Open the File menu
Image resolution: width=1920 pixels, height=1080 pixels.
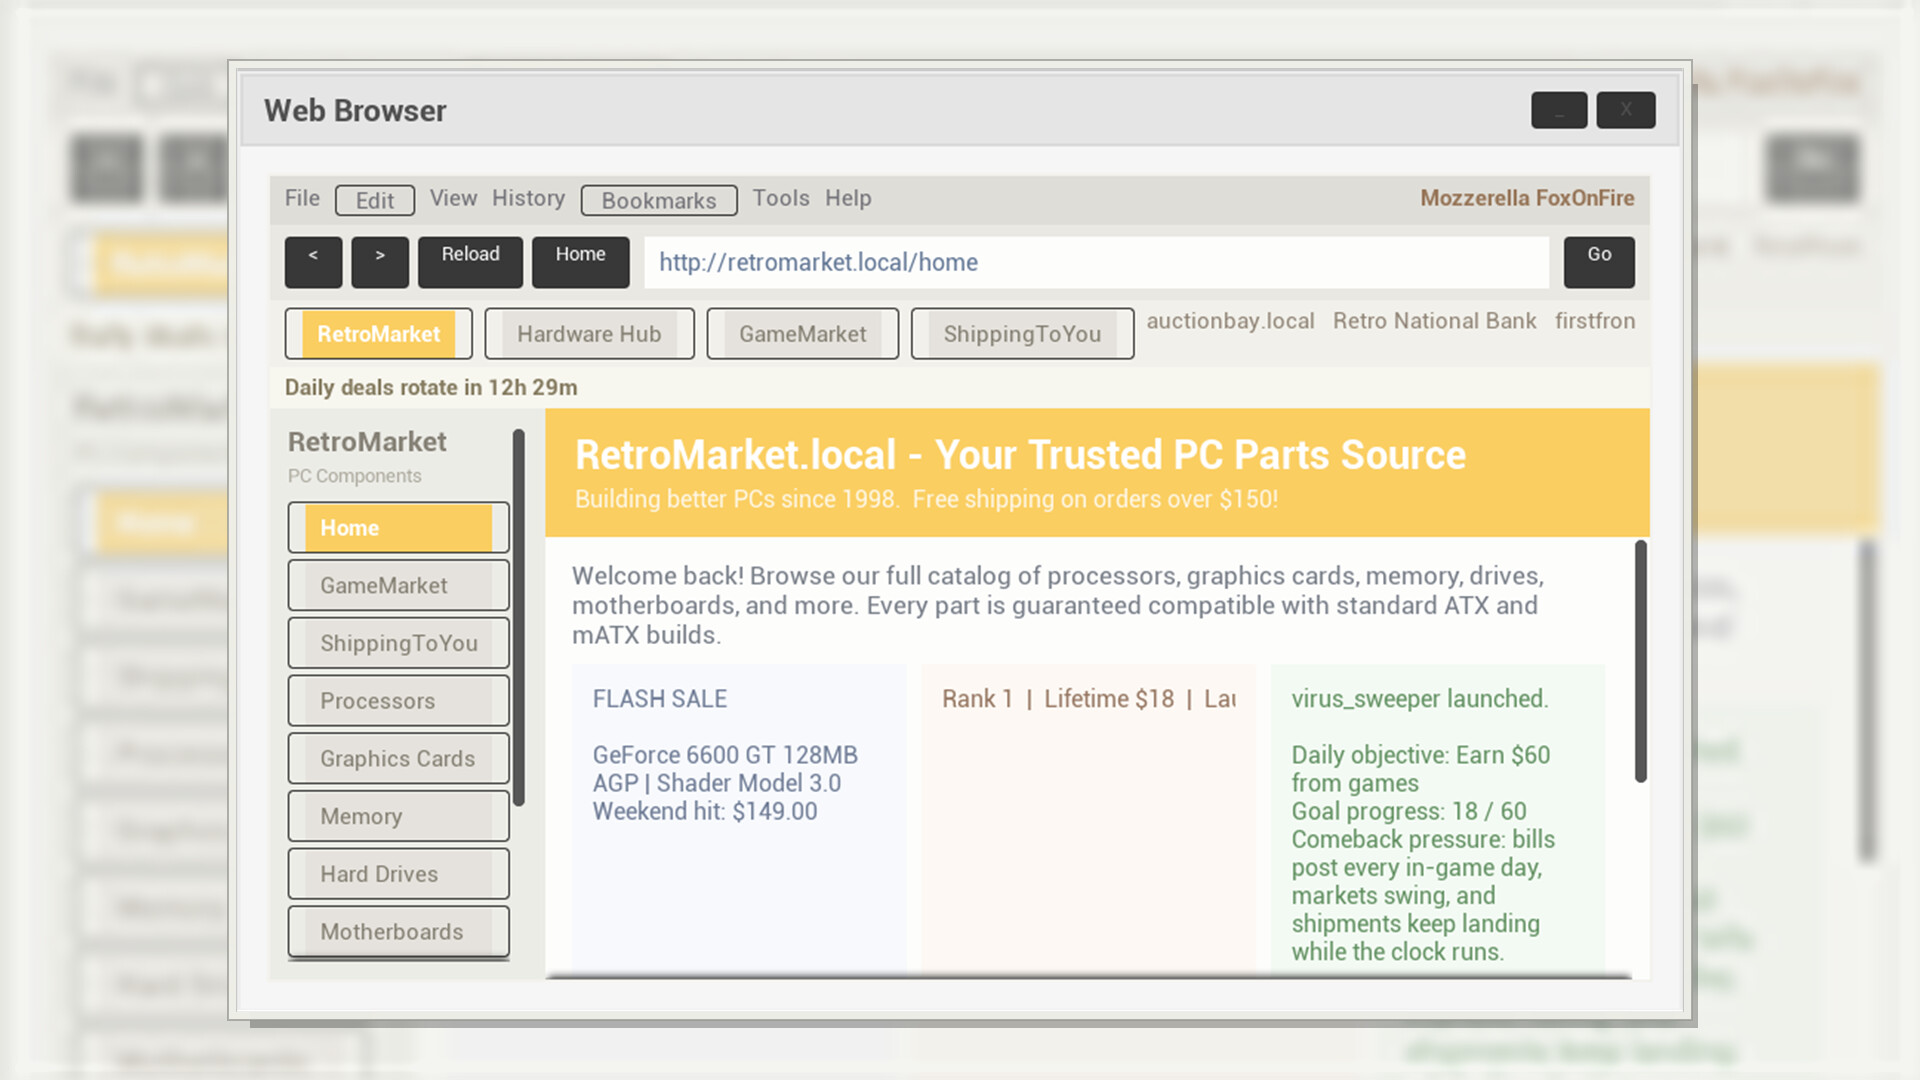point(302,198)
